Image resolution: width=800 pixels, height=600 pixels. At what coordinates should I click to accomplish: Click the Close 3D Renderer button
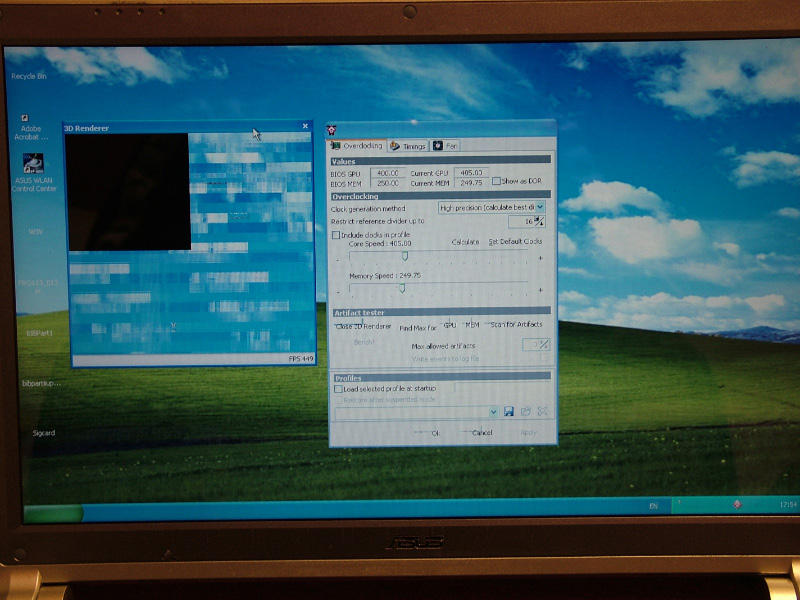point(364,327)
